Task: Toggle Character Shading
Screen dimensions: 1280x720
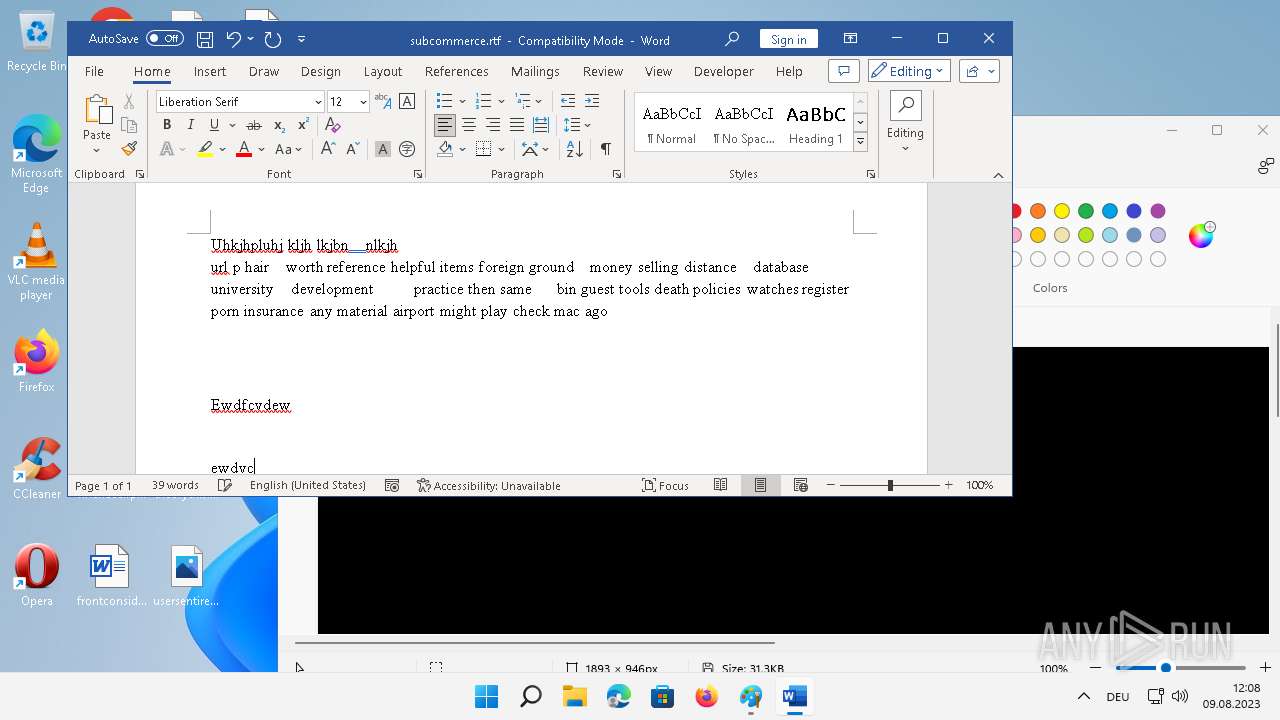Action: 382,149
